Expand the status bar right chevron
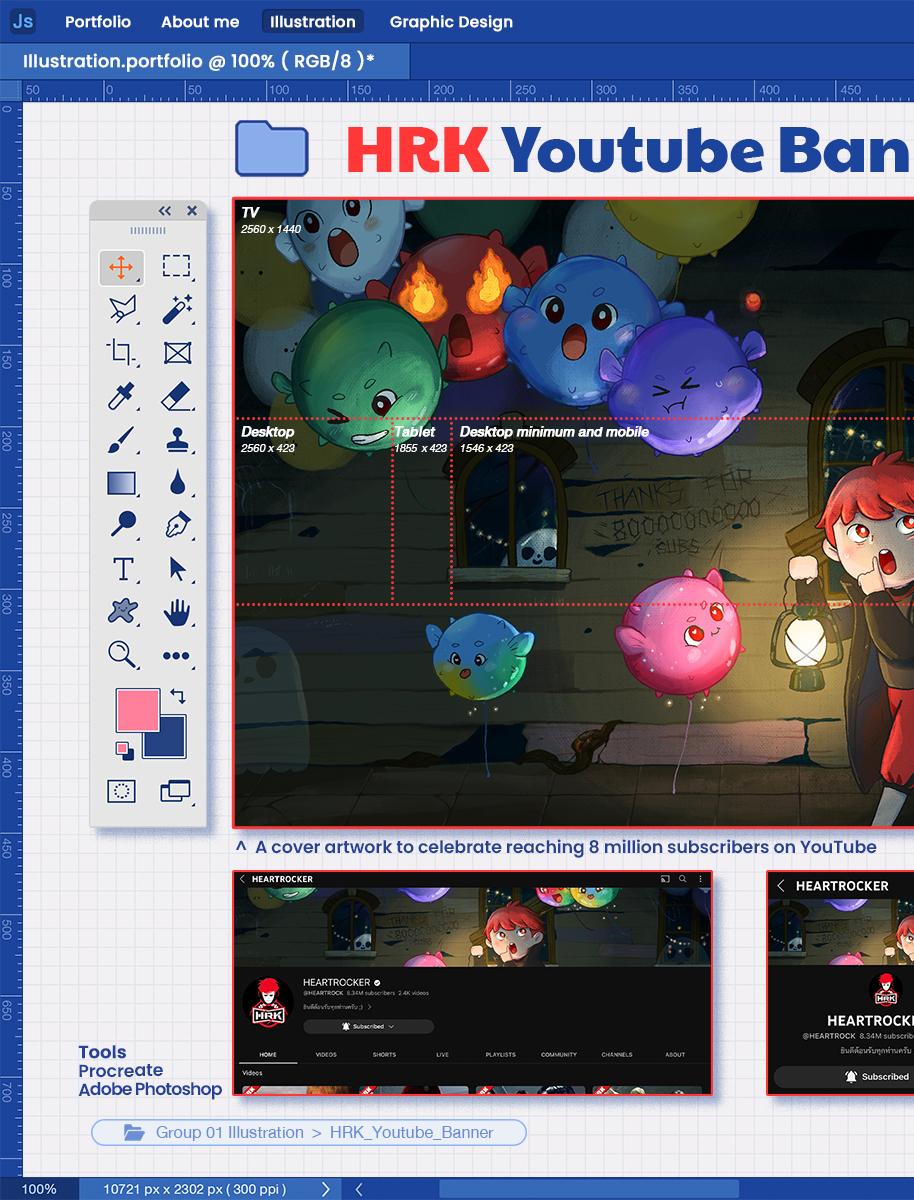The height and width of the screenshot is (1200, 914). coord(325,1189)
